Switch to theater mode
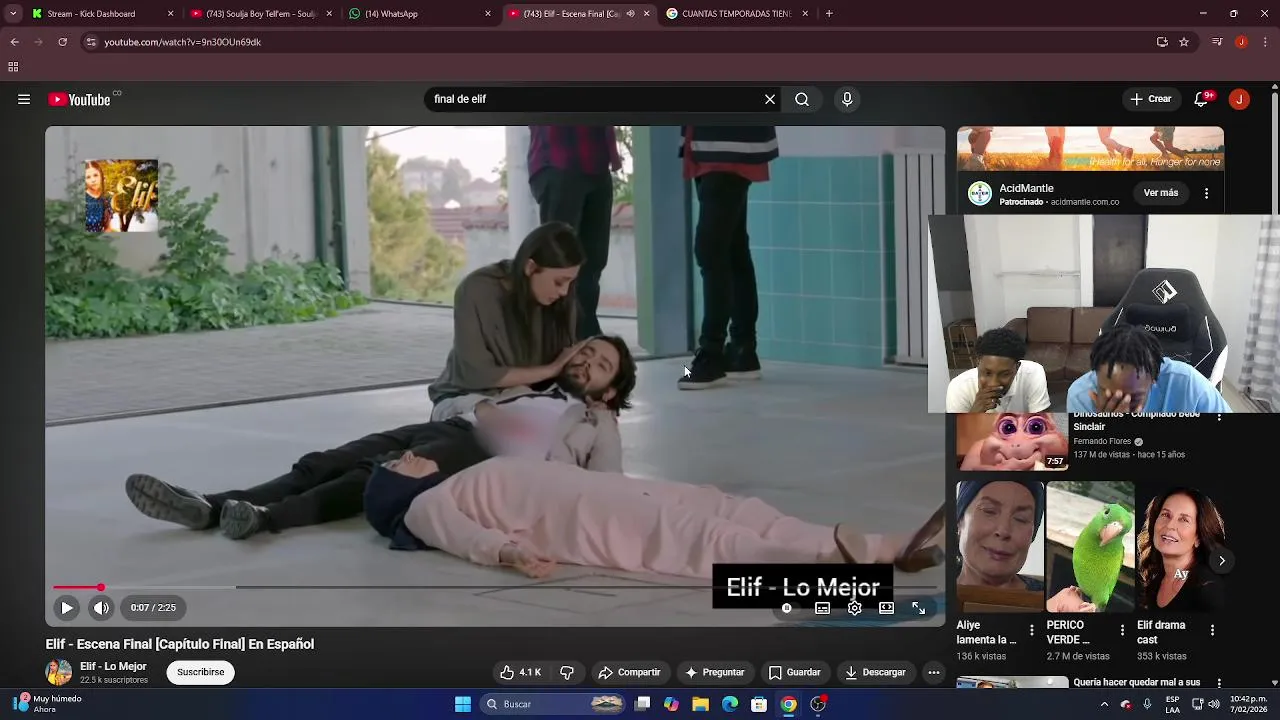This screenshot has height=720, width=1280. coord(886,608)
